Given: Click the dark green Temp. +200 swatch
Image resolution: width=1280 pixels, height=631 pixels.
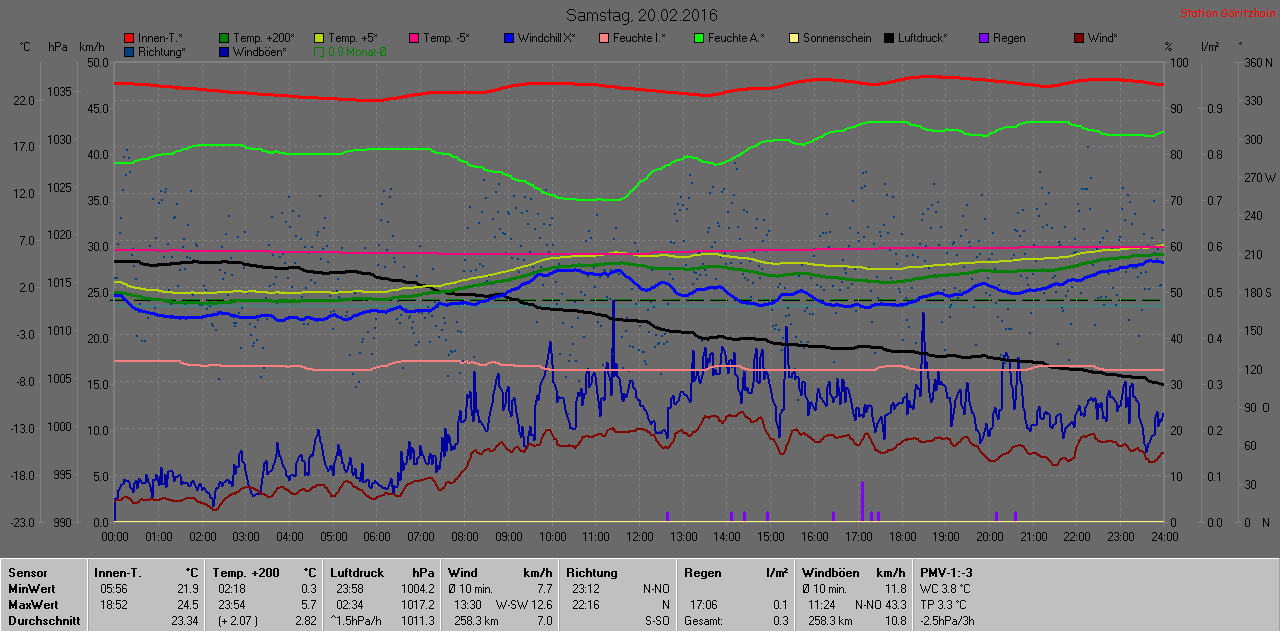Looking at the screenshot, I should [224, 38].
